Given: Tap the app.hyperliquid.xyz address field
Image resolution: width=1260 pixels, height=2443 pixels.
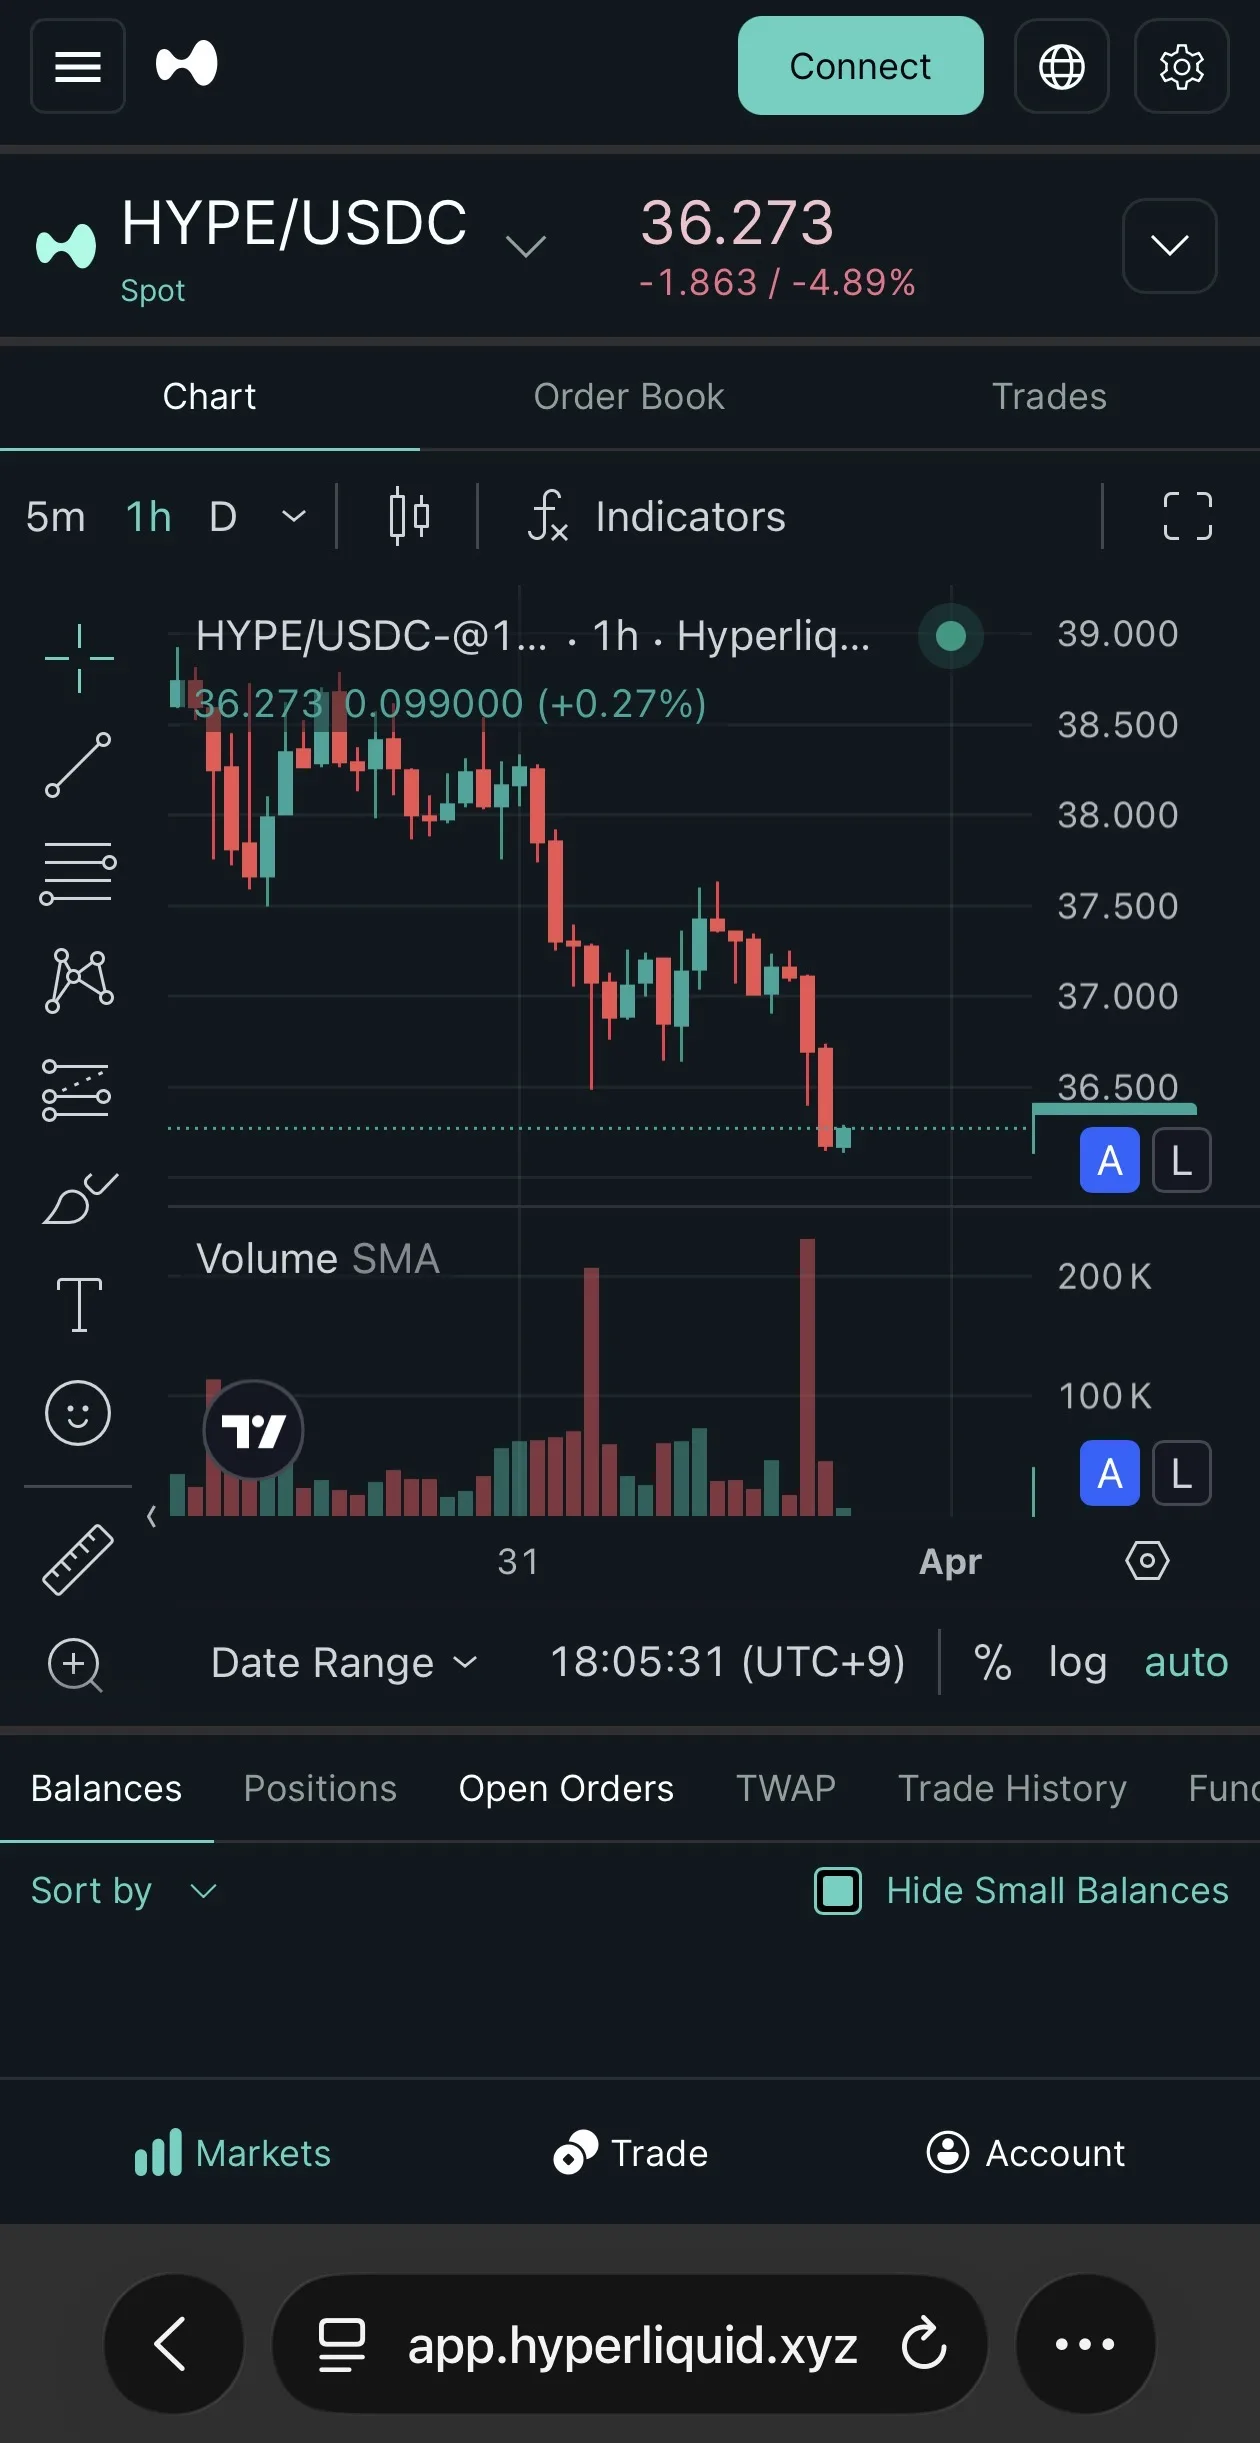Looking at the screenshot, I should coord(630,2343).
